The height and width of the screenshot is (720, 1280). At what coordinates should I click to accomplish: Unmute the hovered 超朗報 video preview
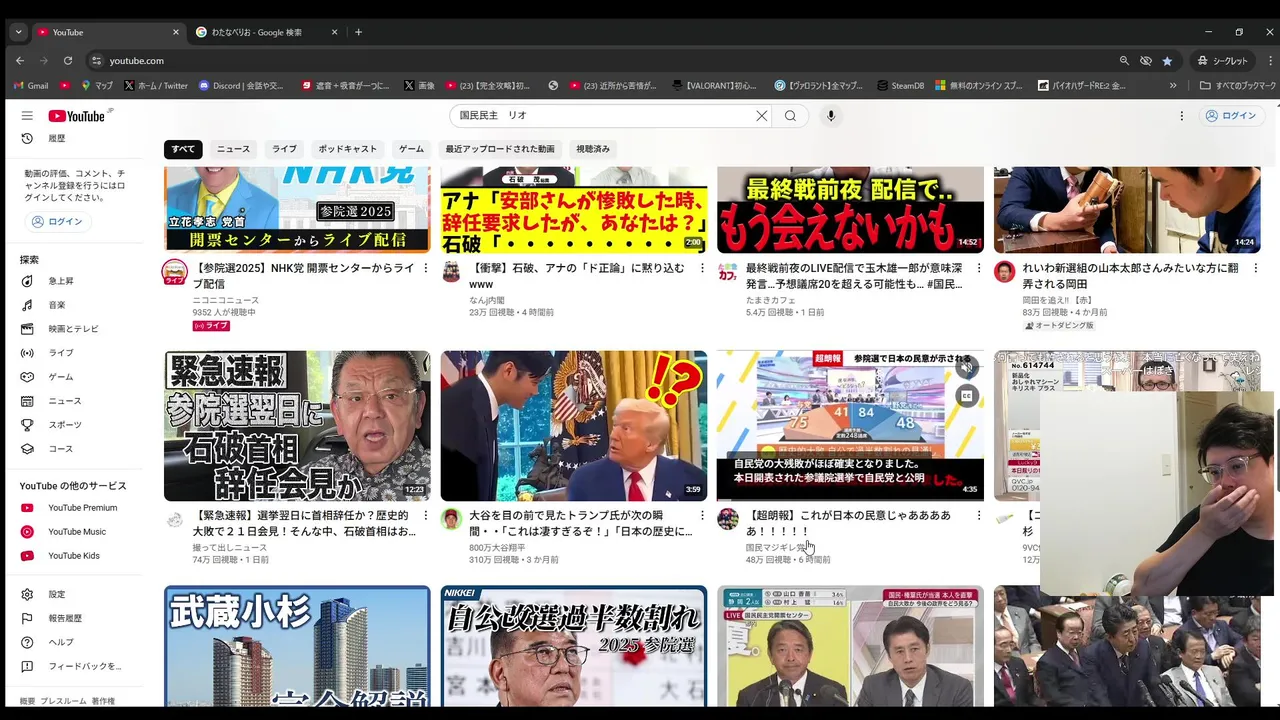[x=966, y=368]
